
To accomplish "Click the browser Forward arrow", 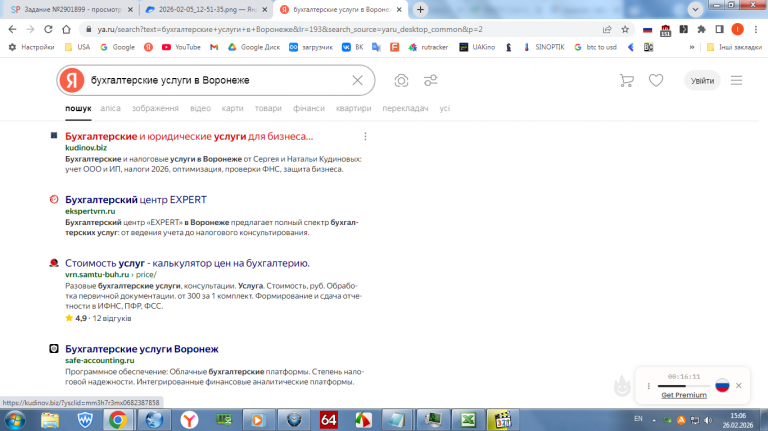I will coord(30,29).
